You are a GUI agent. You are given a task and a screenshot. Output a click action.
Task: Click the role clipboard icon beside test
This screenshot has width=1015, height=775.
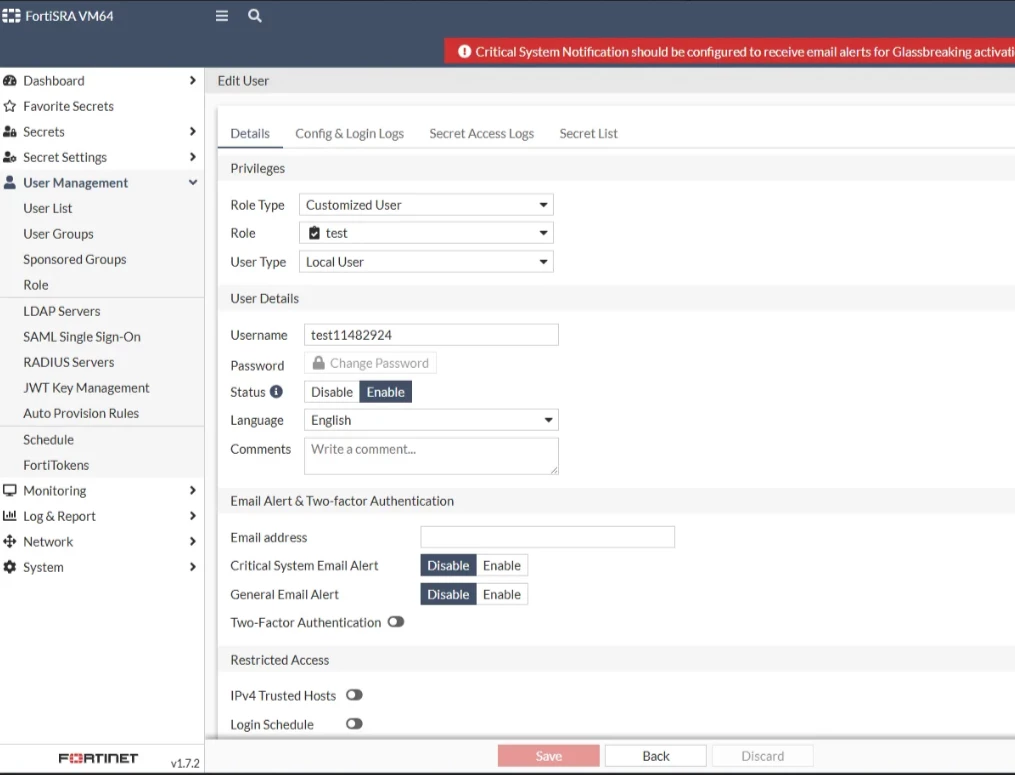314,233
